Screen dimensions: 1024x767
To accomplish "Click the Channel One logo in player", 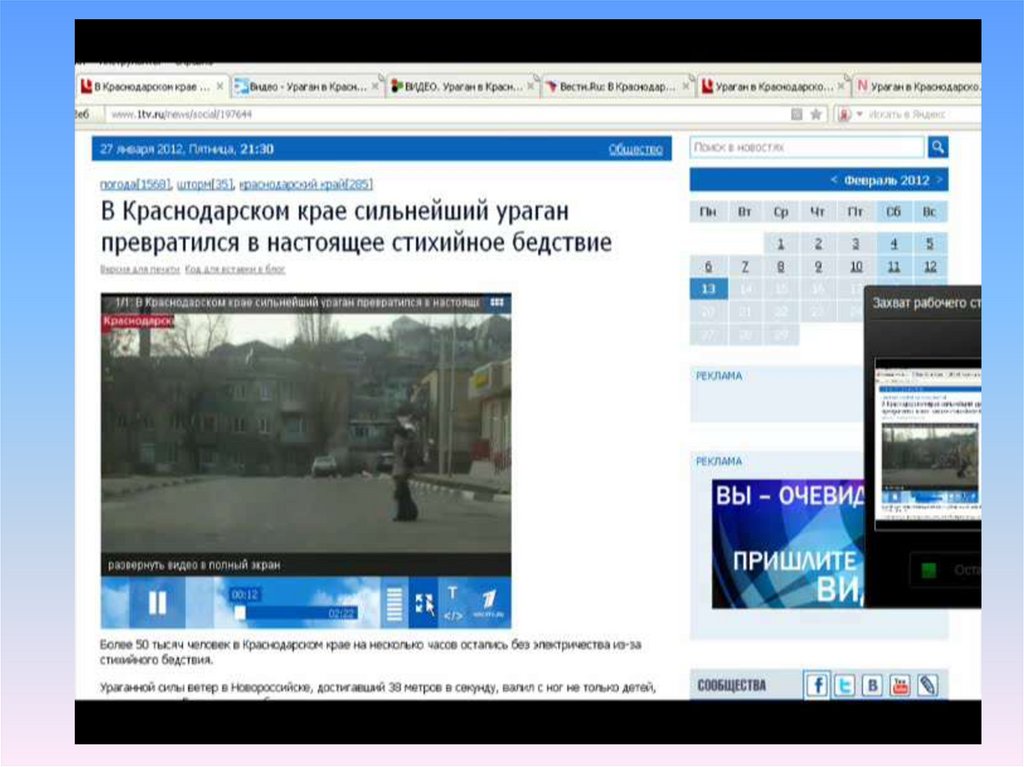I will click(x=488, y=603).
